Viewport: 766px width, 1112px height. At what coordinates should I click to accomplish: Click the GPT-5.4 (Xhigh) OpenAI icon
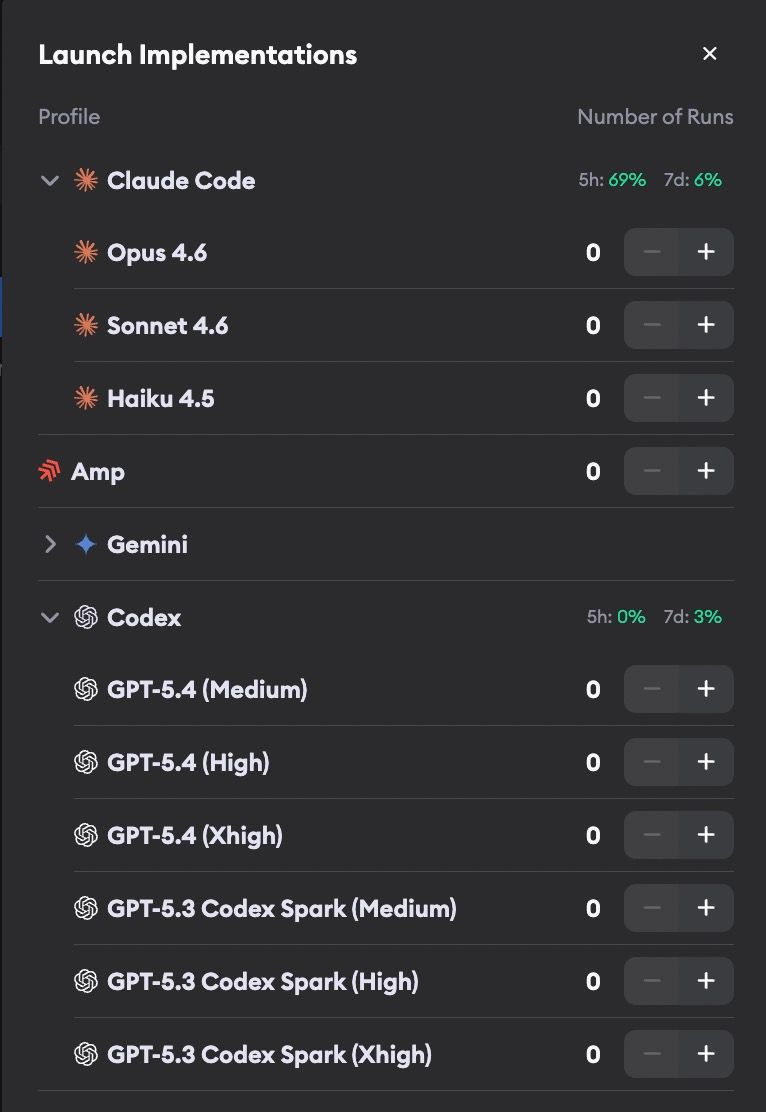tap(85, 835)
